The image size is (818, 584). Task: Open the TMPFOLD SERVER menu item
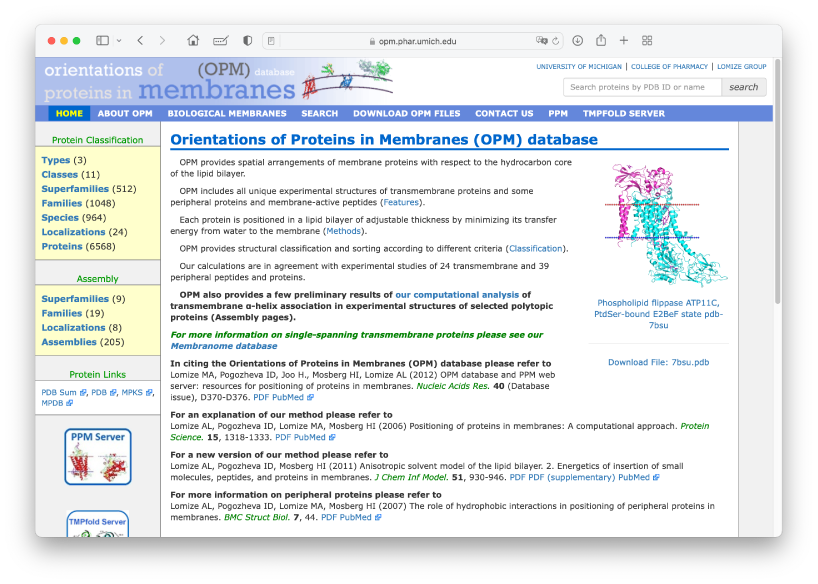623,113
